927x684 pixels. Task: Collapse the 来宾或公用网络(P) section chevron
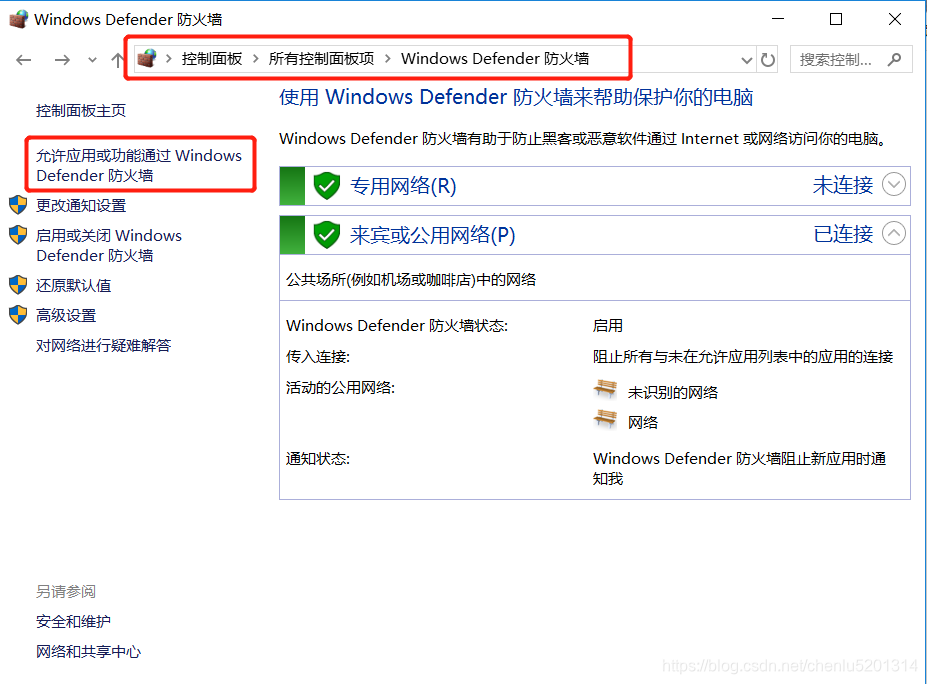pyautogui.click(x=893, y=234)
